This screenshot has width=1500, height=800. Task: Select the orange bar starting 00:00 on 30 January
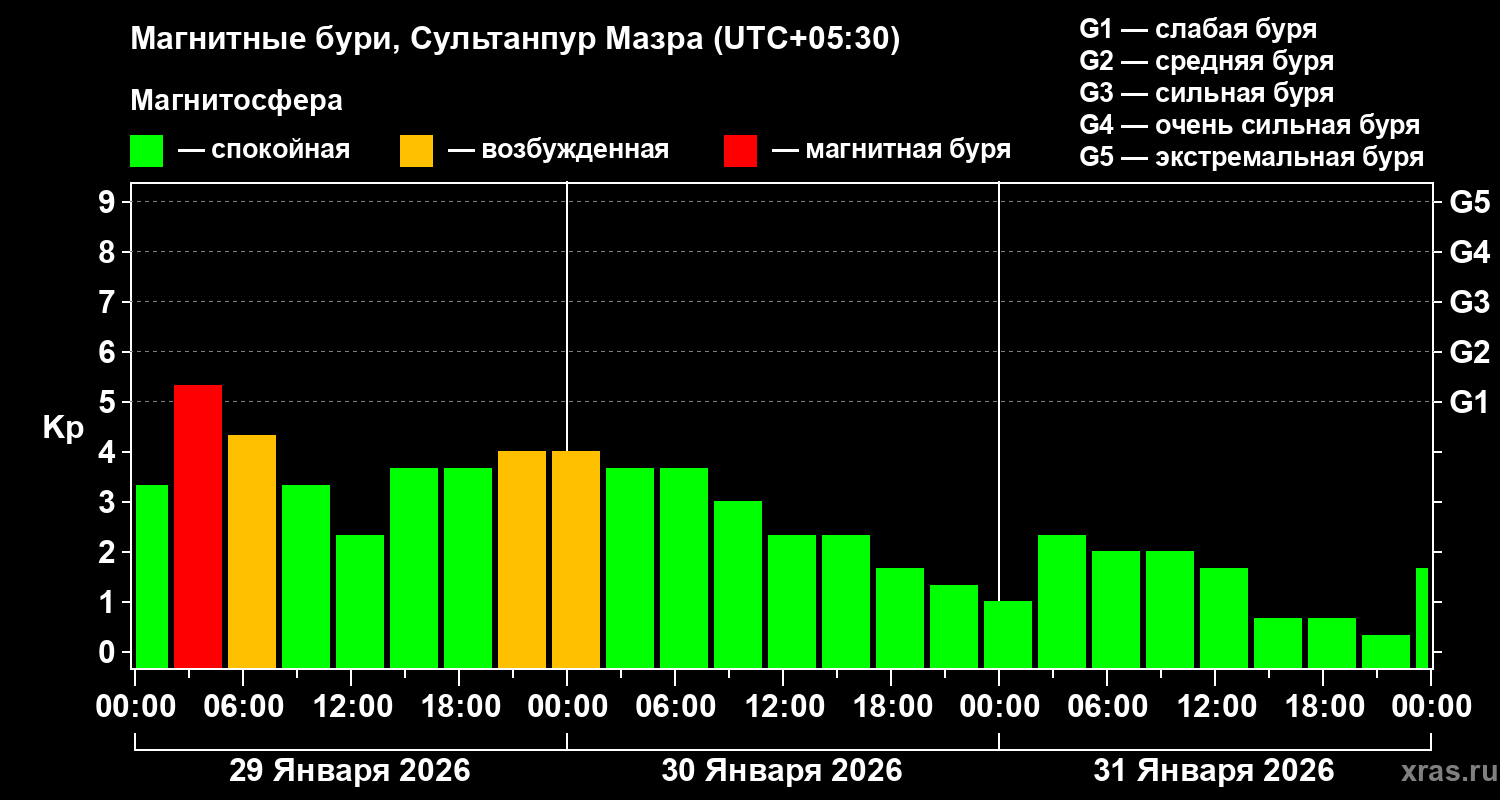coord(576,559)
